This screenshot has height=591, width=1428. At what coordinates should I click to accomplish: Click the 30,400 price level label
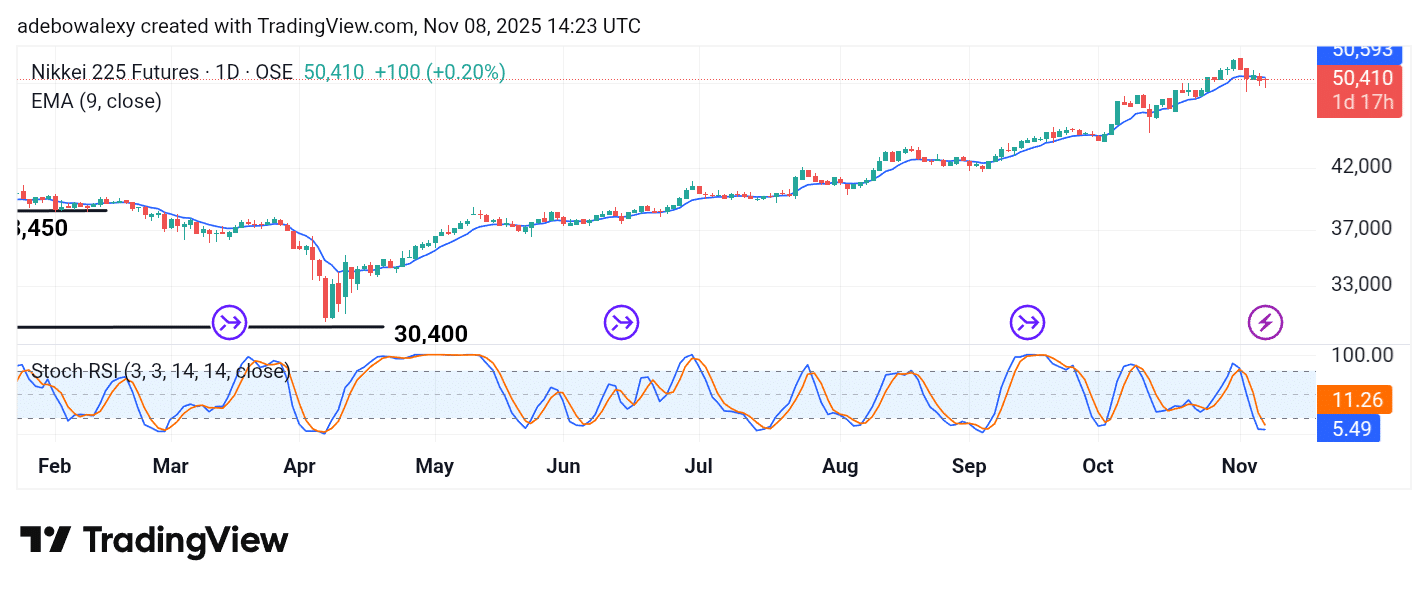(x=432, y=334)
